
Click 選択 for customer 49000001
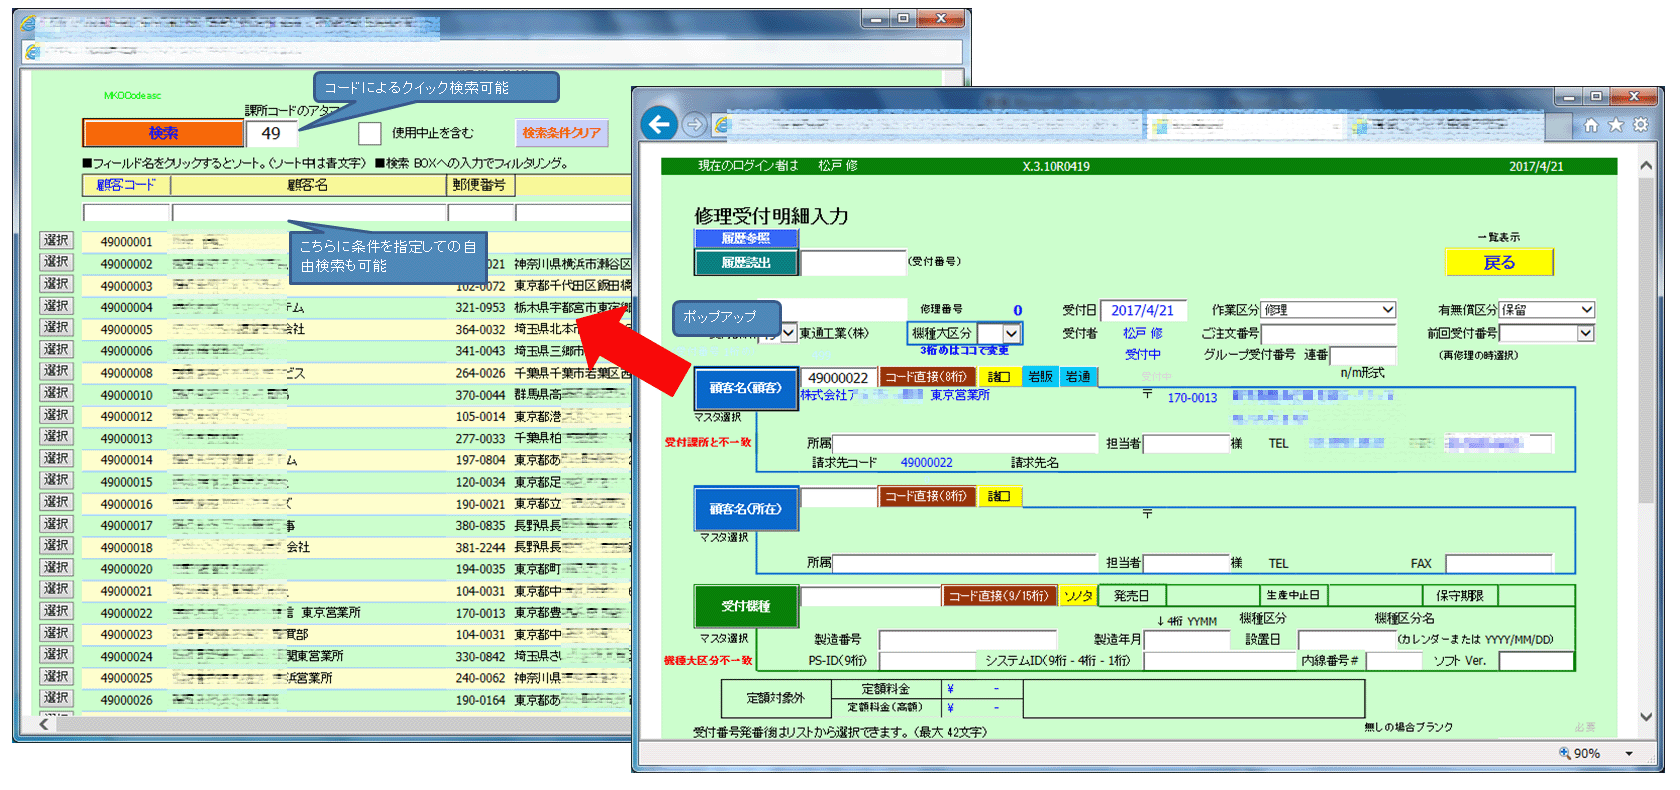pos(56,241)
